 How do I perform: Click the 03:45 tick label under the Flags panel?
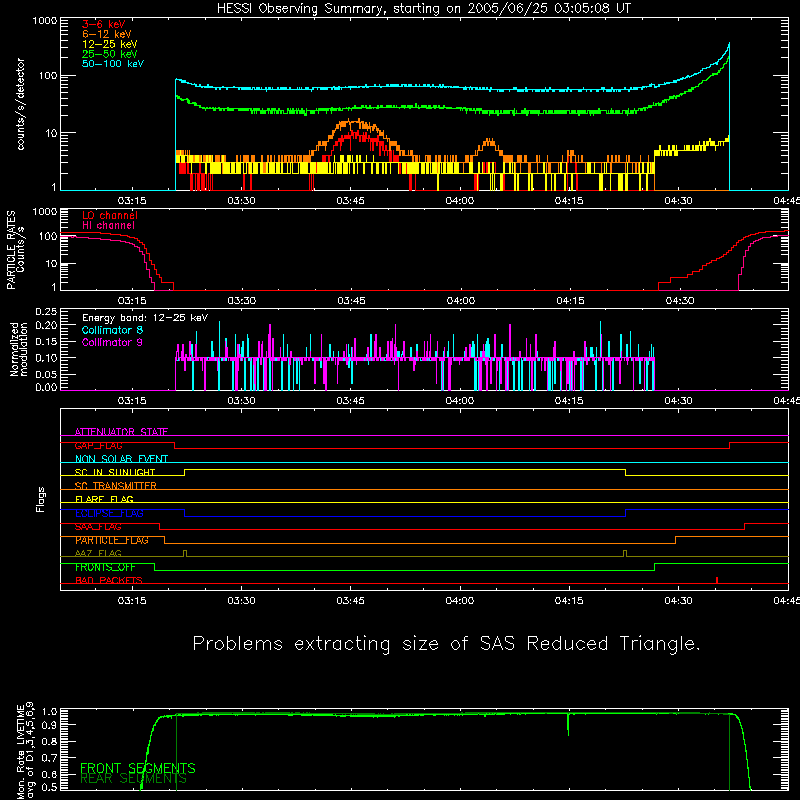click(351, 601)
